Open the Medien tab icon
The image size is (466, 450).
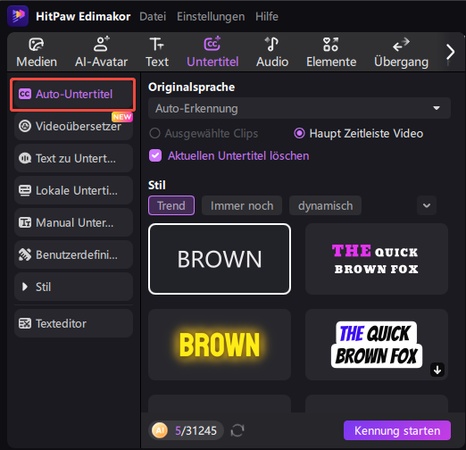pyautogui.click(x=36, y=44)
